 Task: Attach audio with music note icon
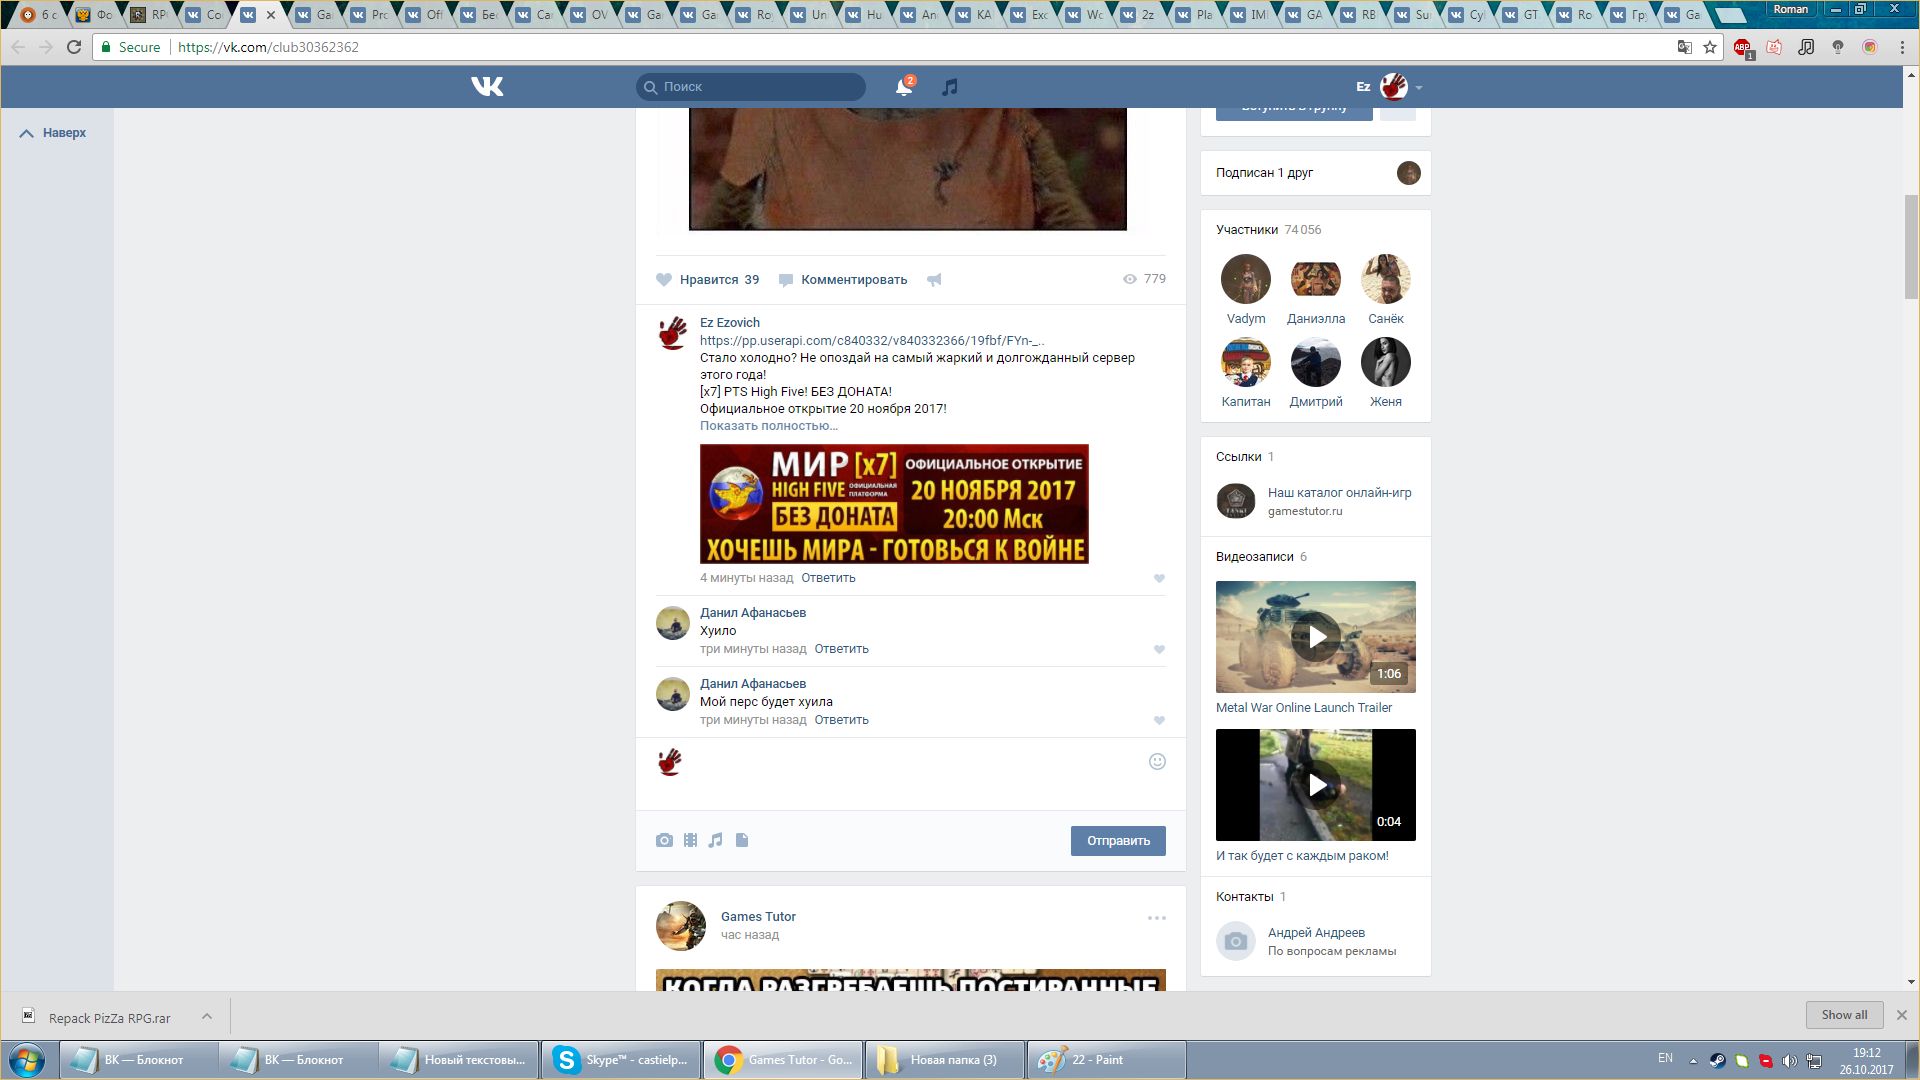click(715, 841)
